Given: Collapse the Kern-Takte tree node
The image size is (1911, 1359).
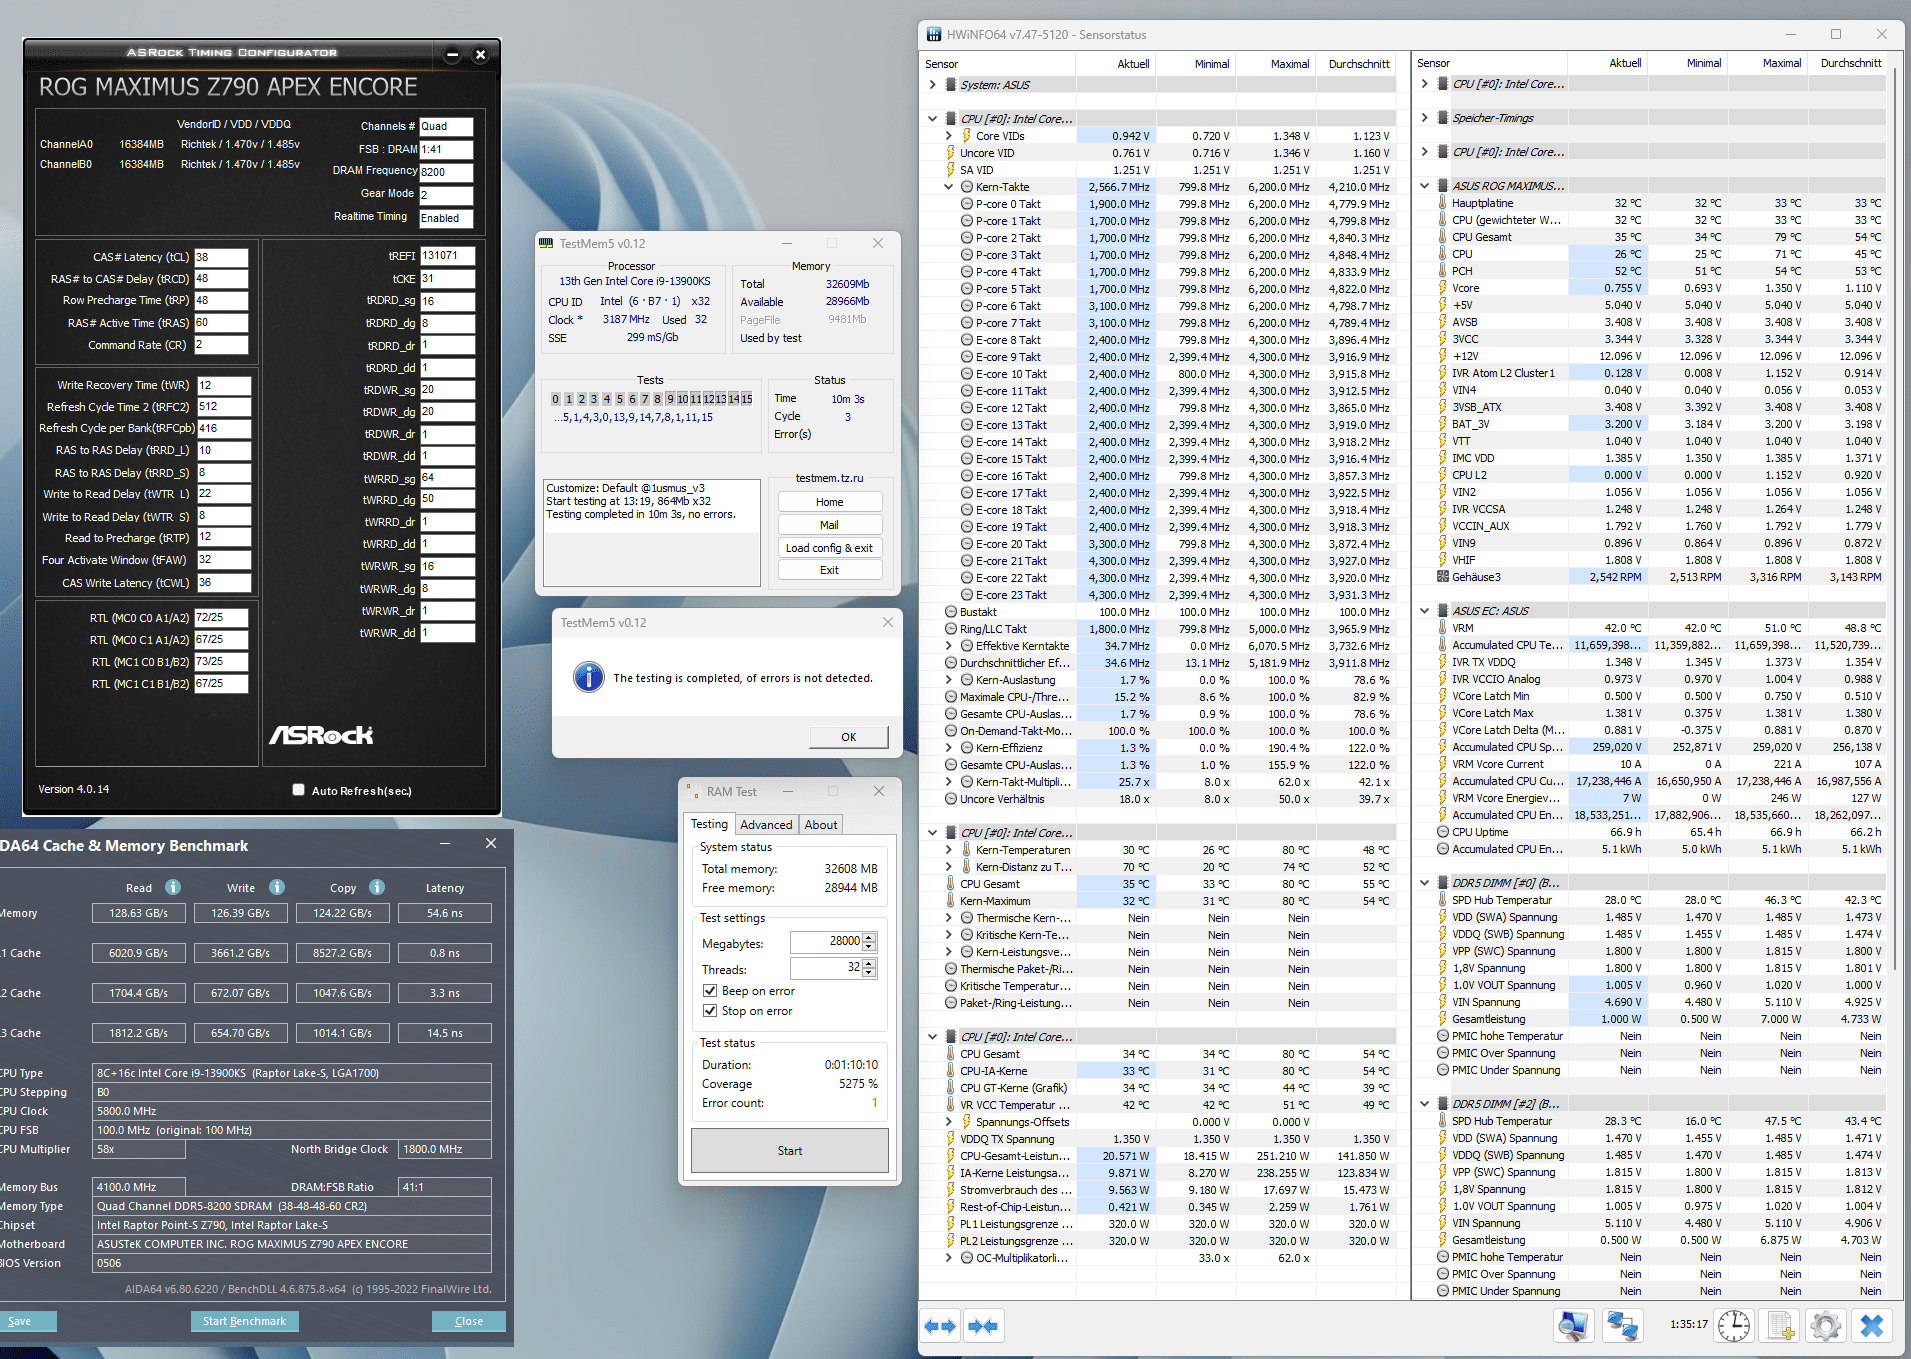Looking at the screenshot, I should (948, 187).
